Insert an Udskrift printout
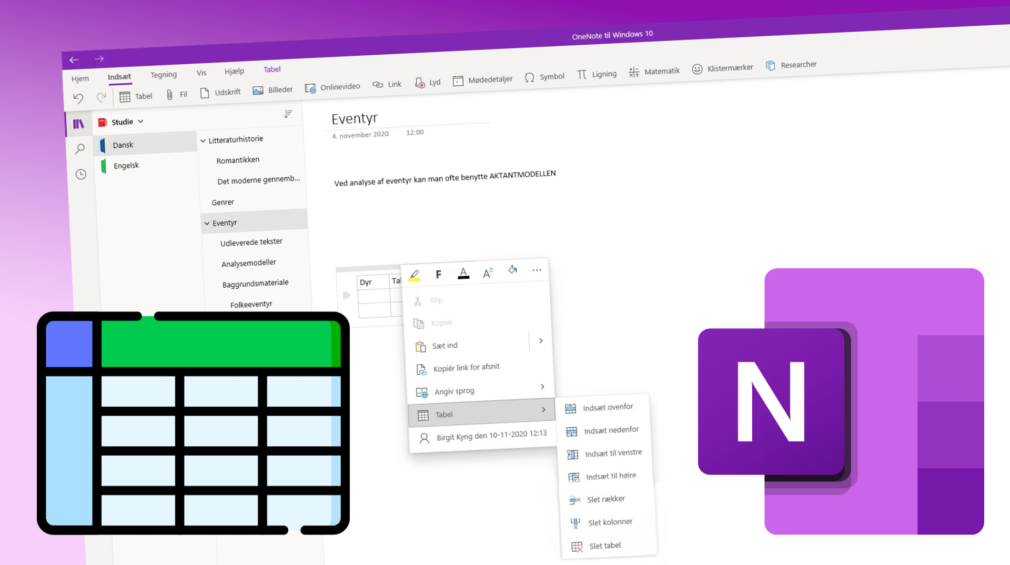Image resolution: width=1010 pixels, height=565 pixels. tap(220, 93)
